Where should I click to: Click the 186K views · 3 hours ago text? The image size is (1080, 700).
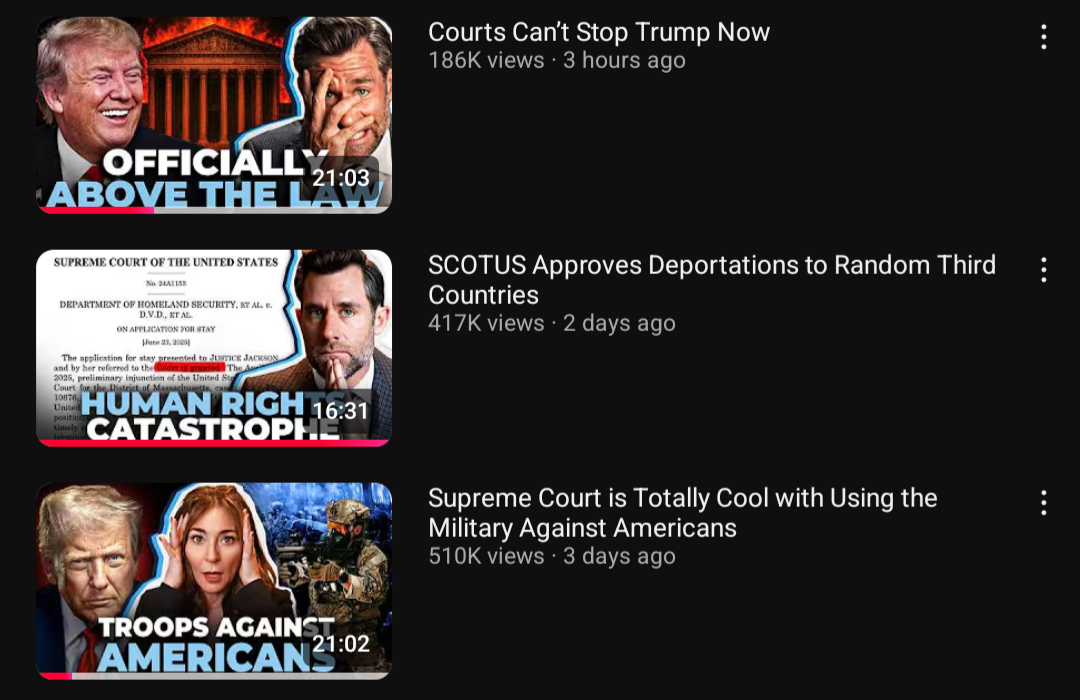coord(557,61)
